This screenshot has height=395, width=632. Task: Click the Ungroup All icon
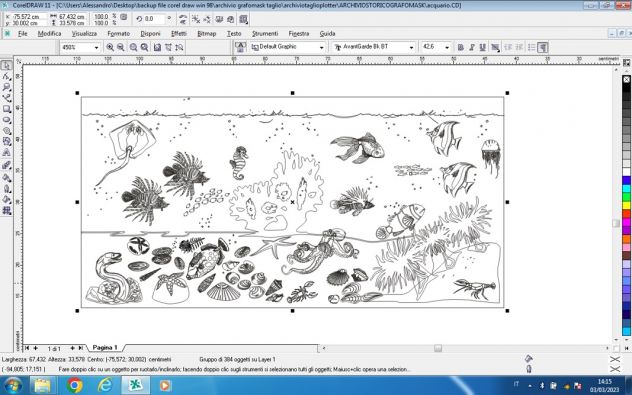pos(207,19)
